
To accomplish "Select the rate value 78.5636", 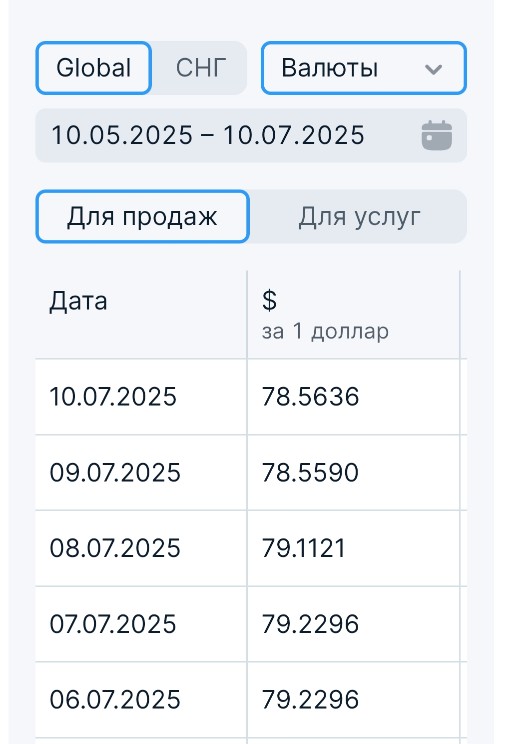I will (x=310, y=397).
